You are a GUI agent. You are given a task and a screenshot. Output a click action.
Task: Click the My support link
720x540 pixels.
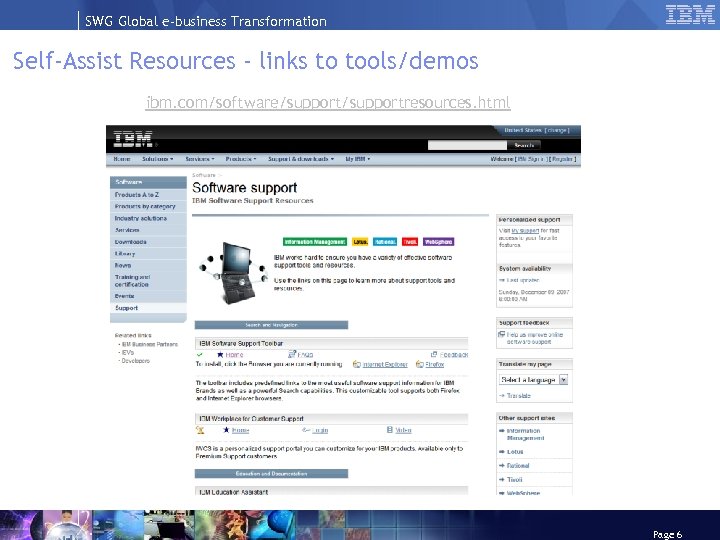tap(525, 231)
